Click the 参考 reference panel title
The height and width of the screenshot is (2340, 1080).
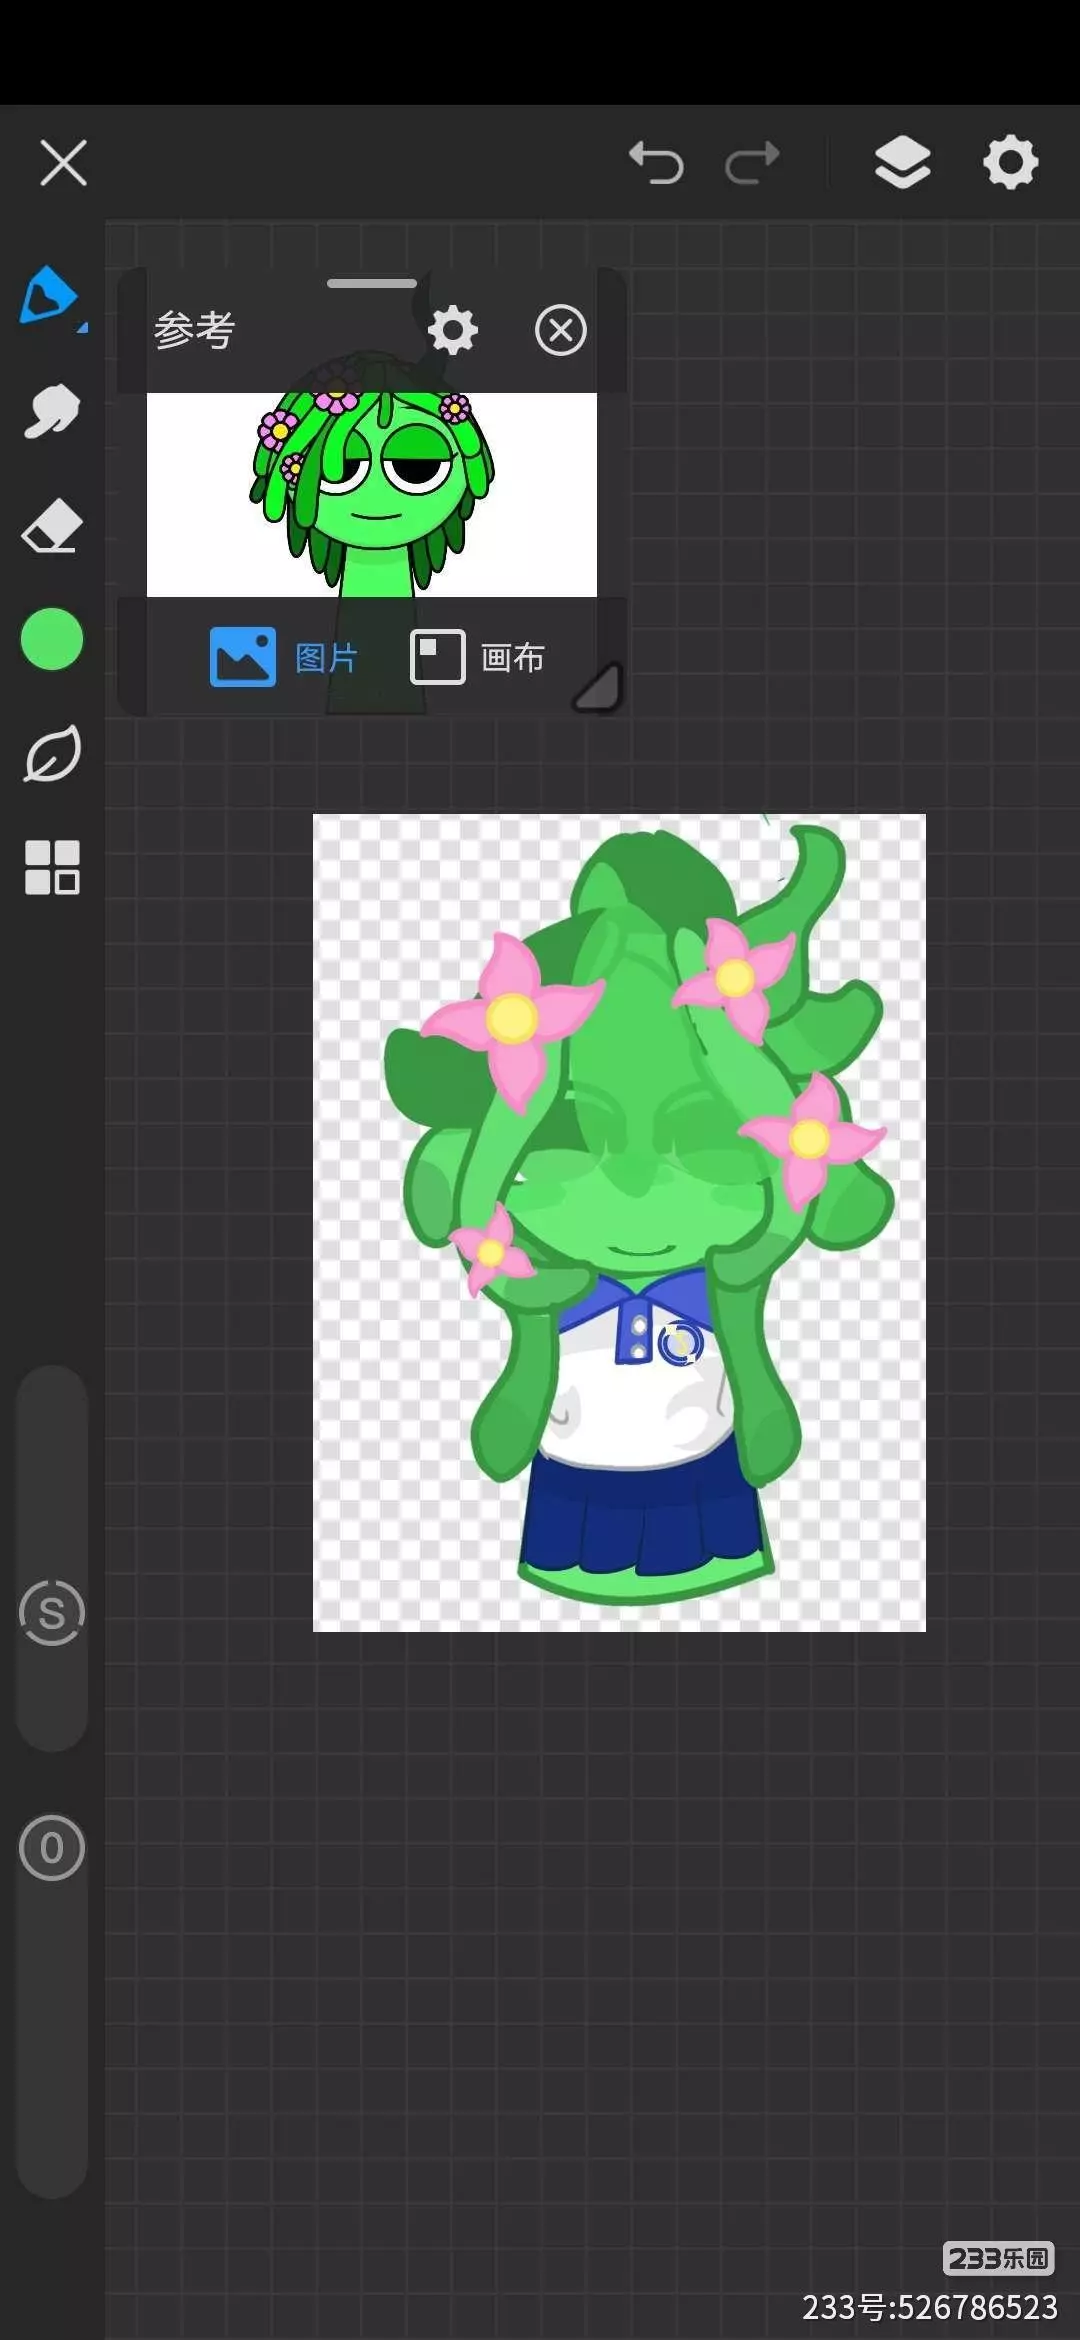coord(195,330)
